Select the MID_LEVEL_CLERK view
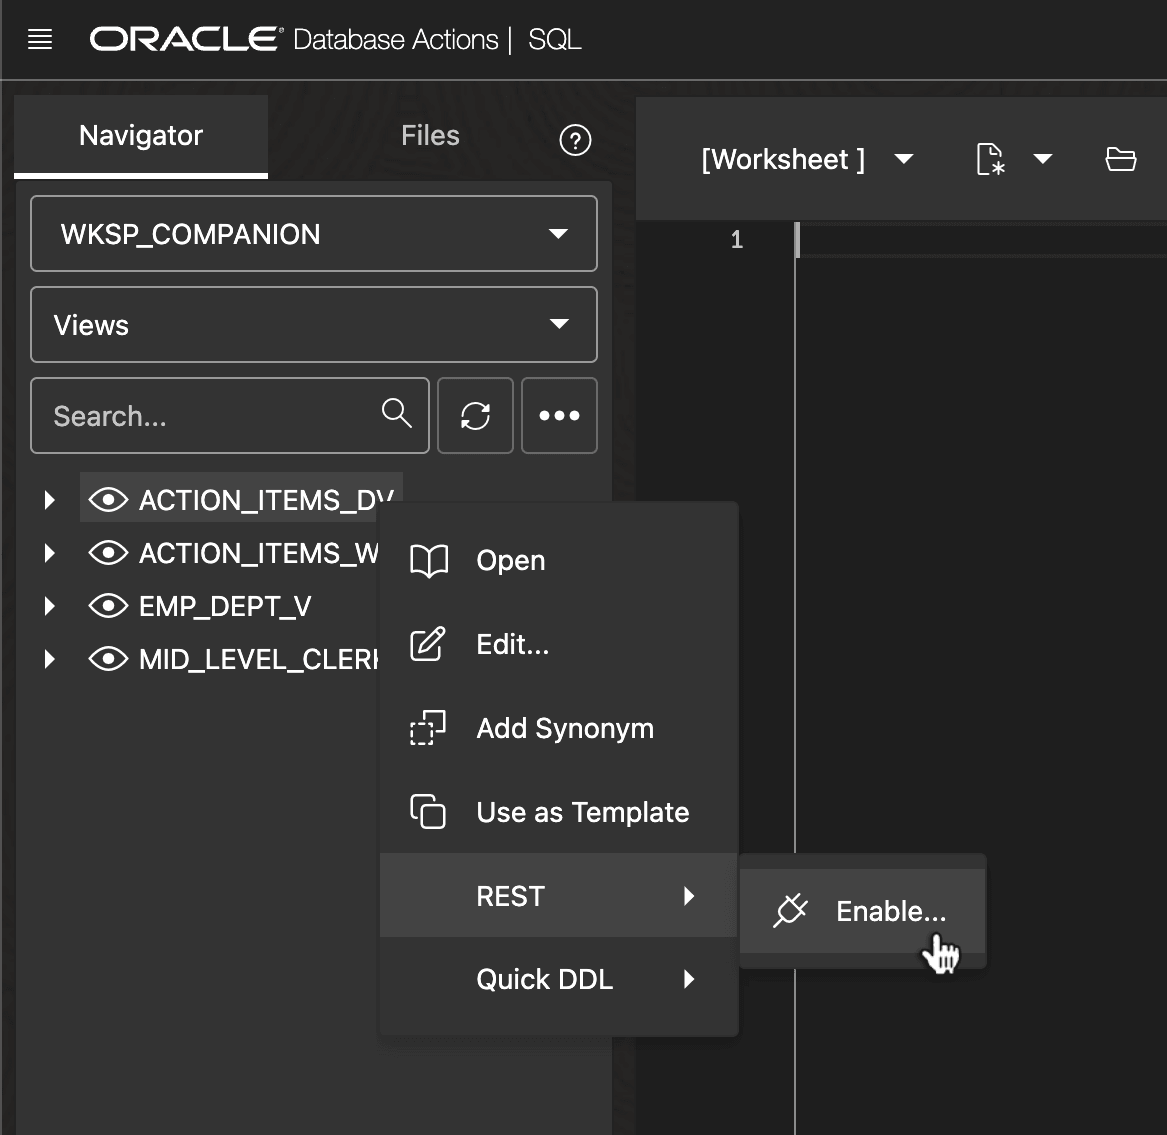The image size is (1167, 1135). point(259,659)
